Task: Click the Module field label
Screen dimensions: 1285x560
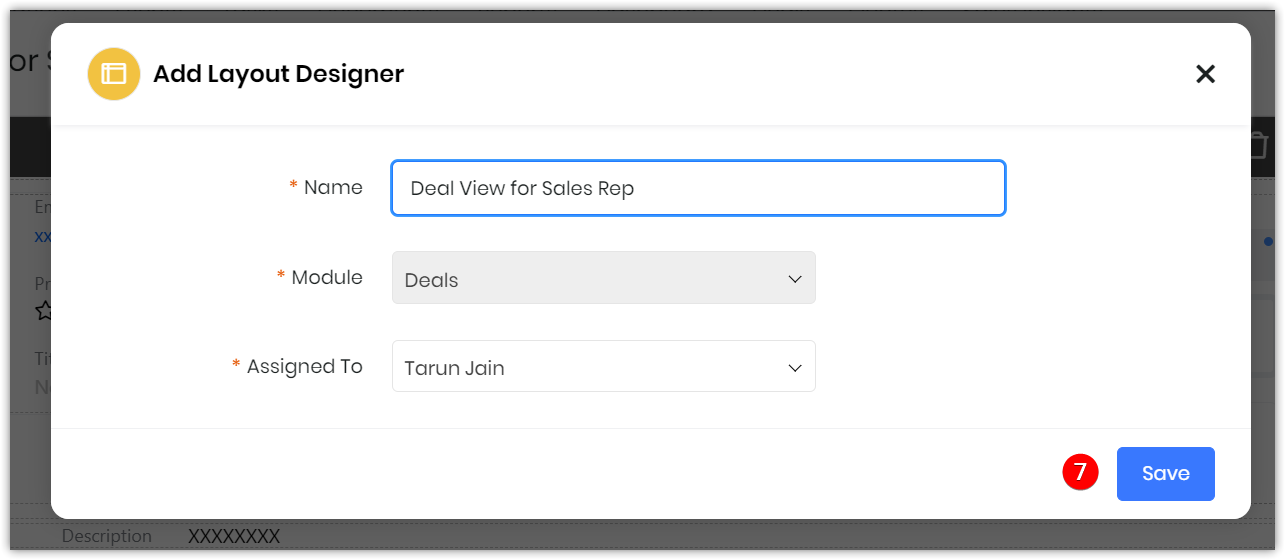Action: [x=327, y=277]
